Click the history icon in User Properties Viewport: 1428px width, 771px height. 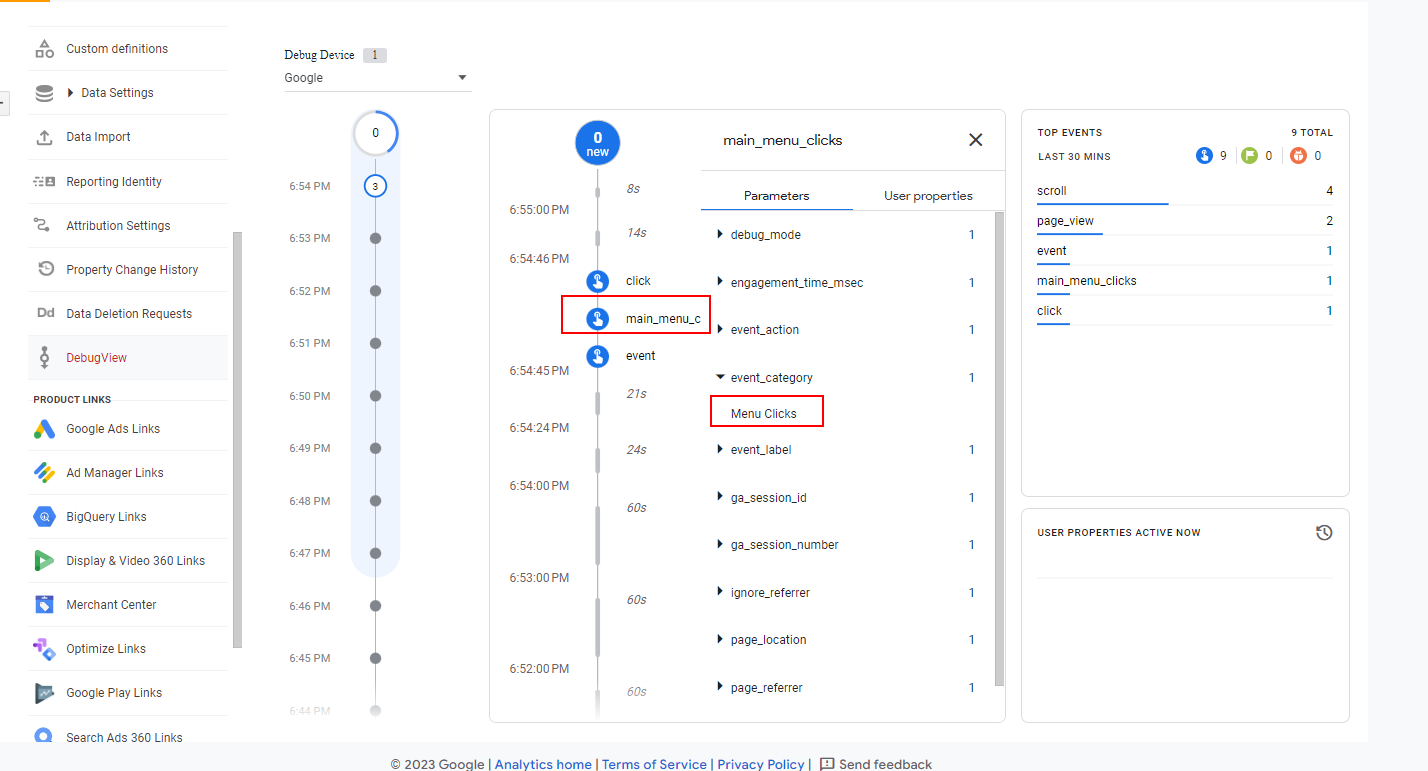point(1324,533)
